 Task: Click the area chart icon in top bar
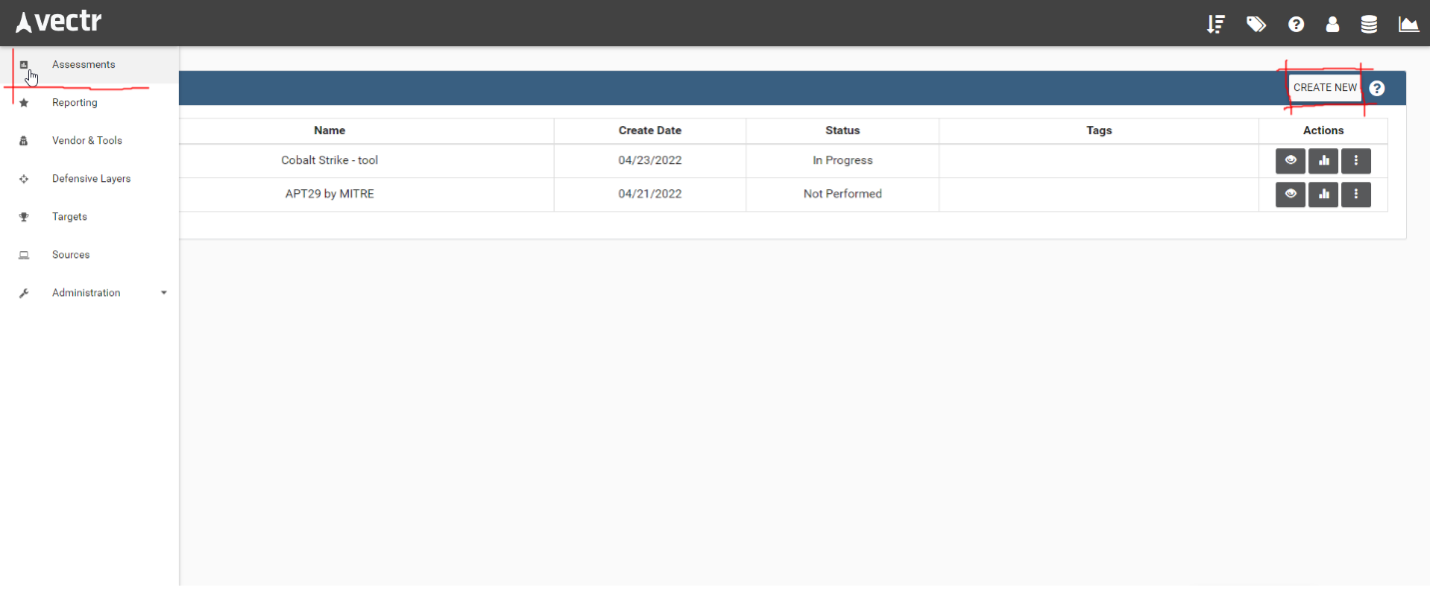pyautogui.click(x=1408, y=24)
